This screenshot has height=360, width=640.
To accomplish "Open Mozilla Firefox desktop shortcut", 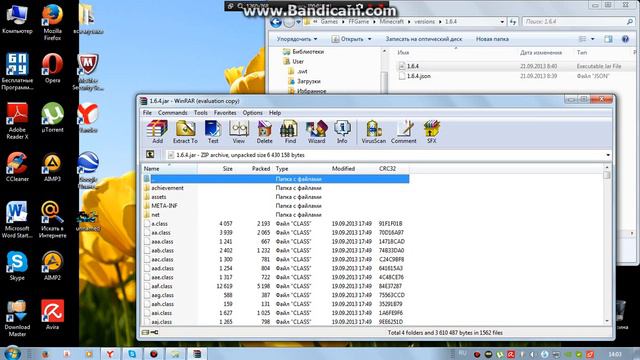I will click(x=52, y=22).
